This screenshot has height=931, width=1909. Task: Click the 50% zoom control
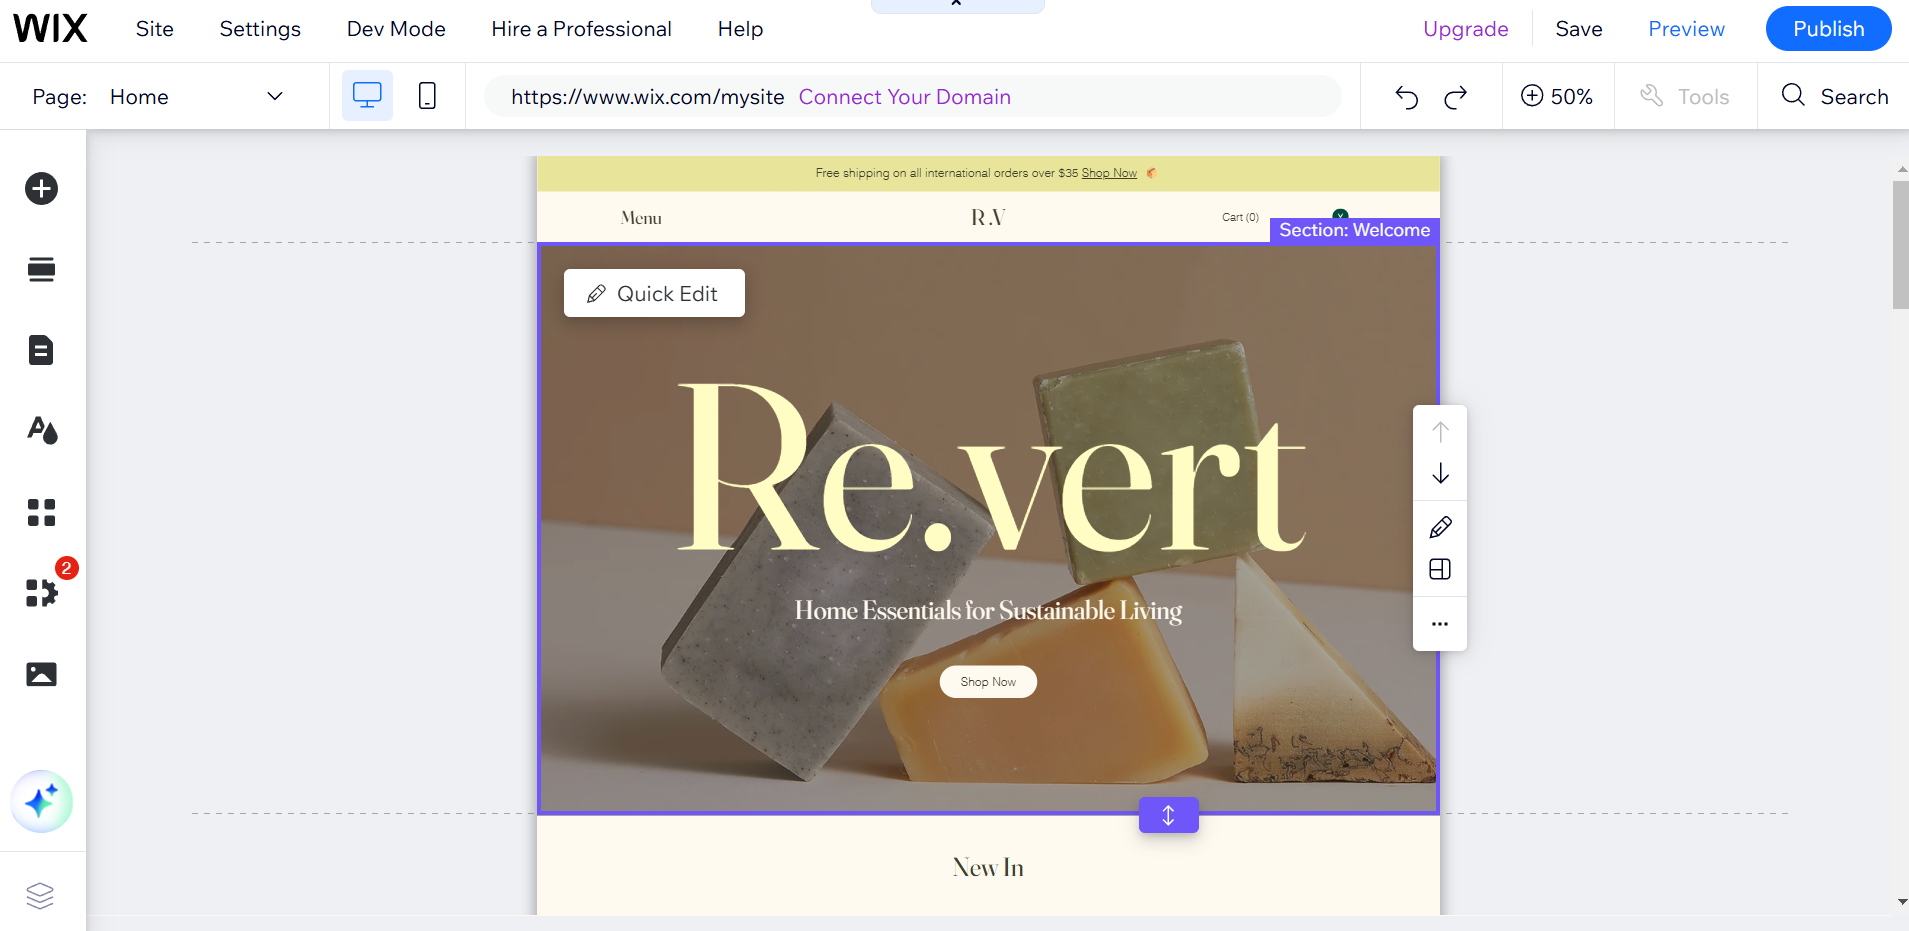pyautogui.click(x=1557, y=97)
